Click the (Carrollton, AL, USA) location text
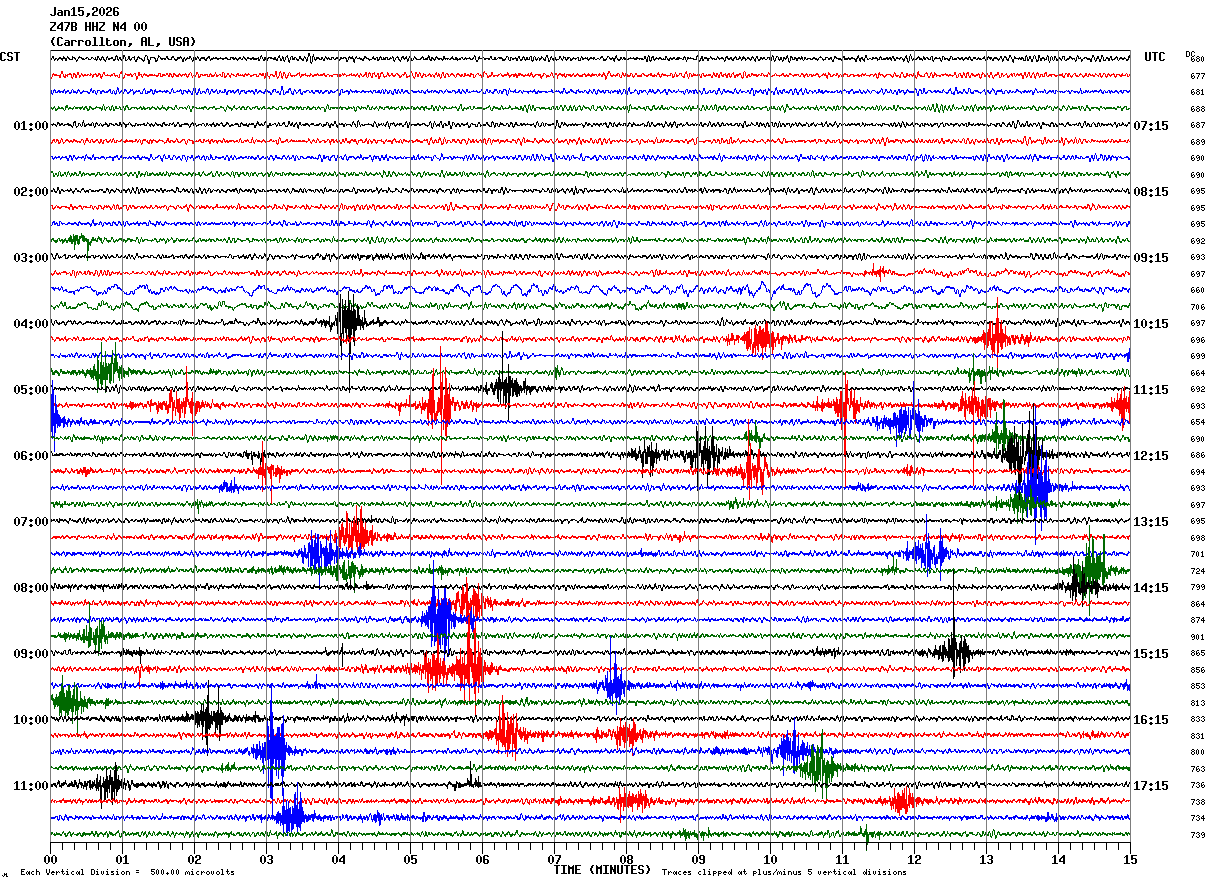The width and height of the screenshot is (1210, 886). coord(123,42)
